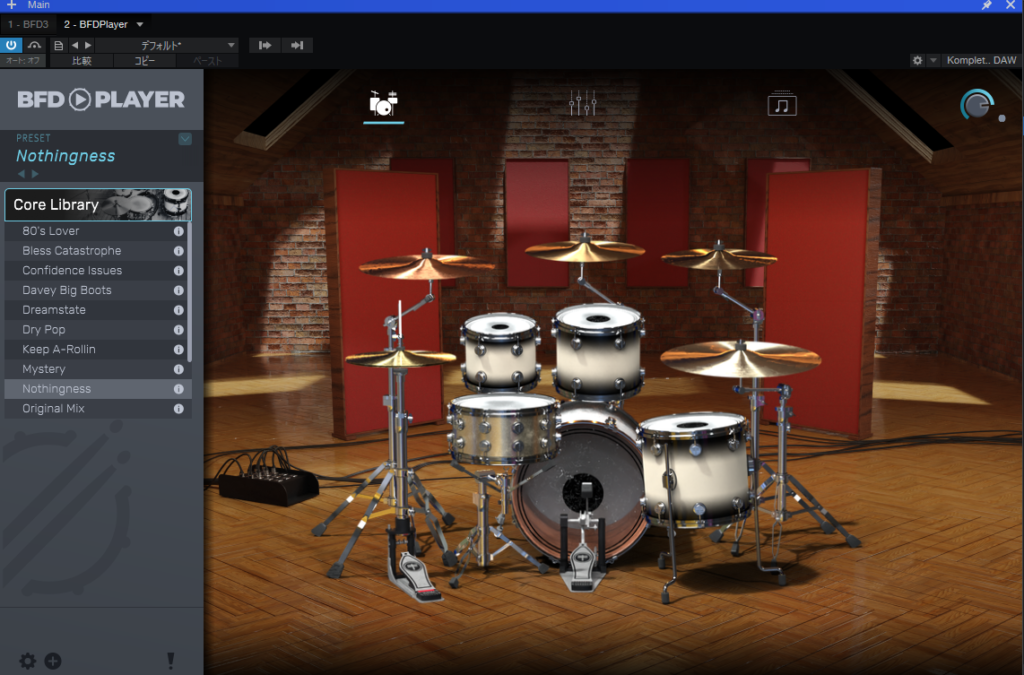The image size is (1024, 675).
Task: Expand the PRESET menu chevron
Action: (x=185, y=139)
